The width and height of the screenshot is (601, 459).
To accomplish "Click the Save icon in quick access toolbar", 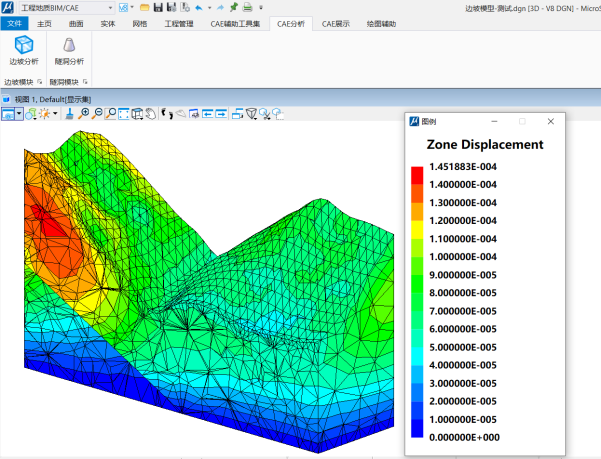I will tap(158, 7).
